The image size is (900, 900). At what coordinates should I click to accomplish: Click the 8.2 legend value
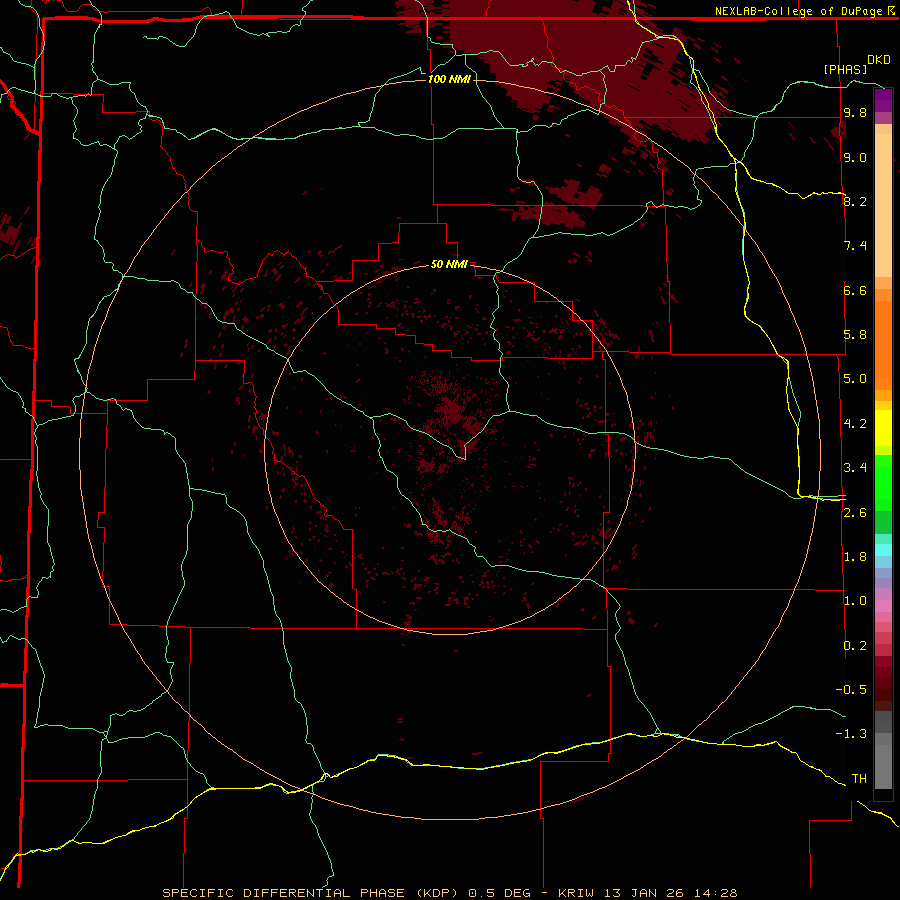click(x=855, y=201)
